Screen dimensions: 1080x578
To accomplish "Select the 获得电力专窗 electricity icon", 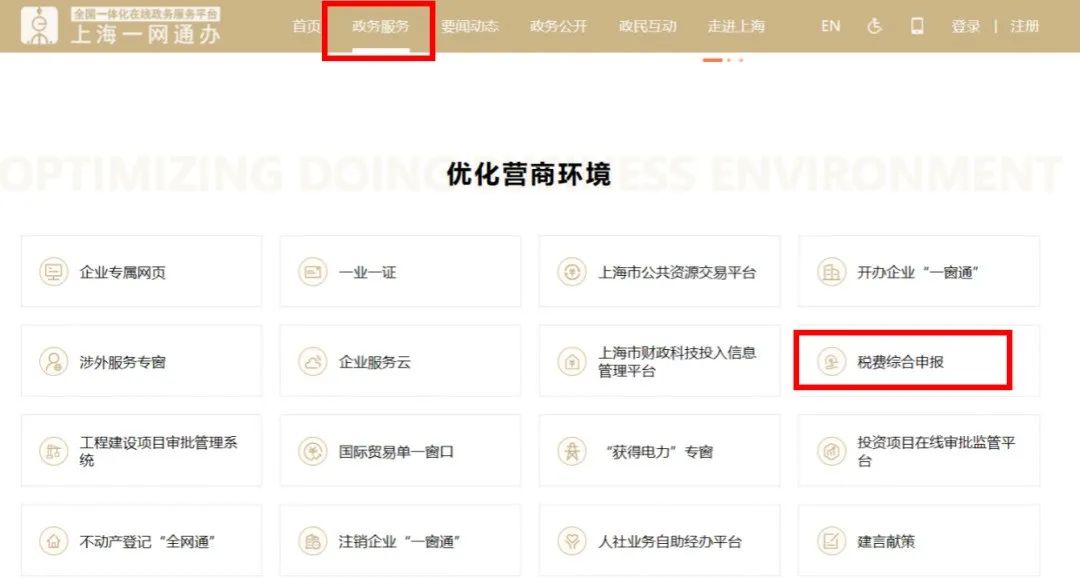I will click(573, 450).
